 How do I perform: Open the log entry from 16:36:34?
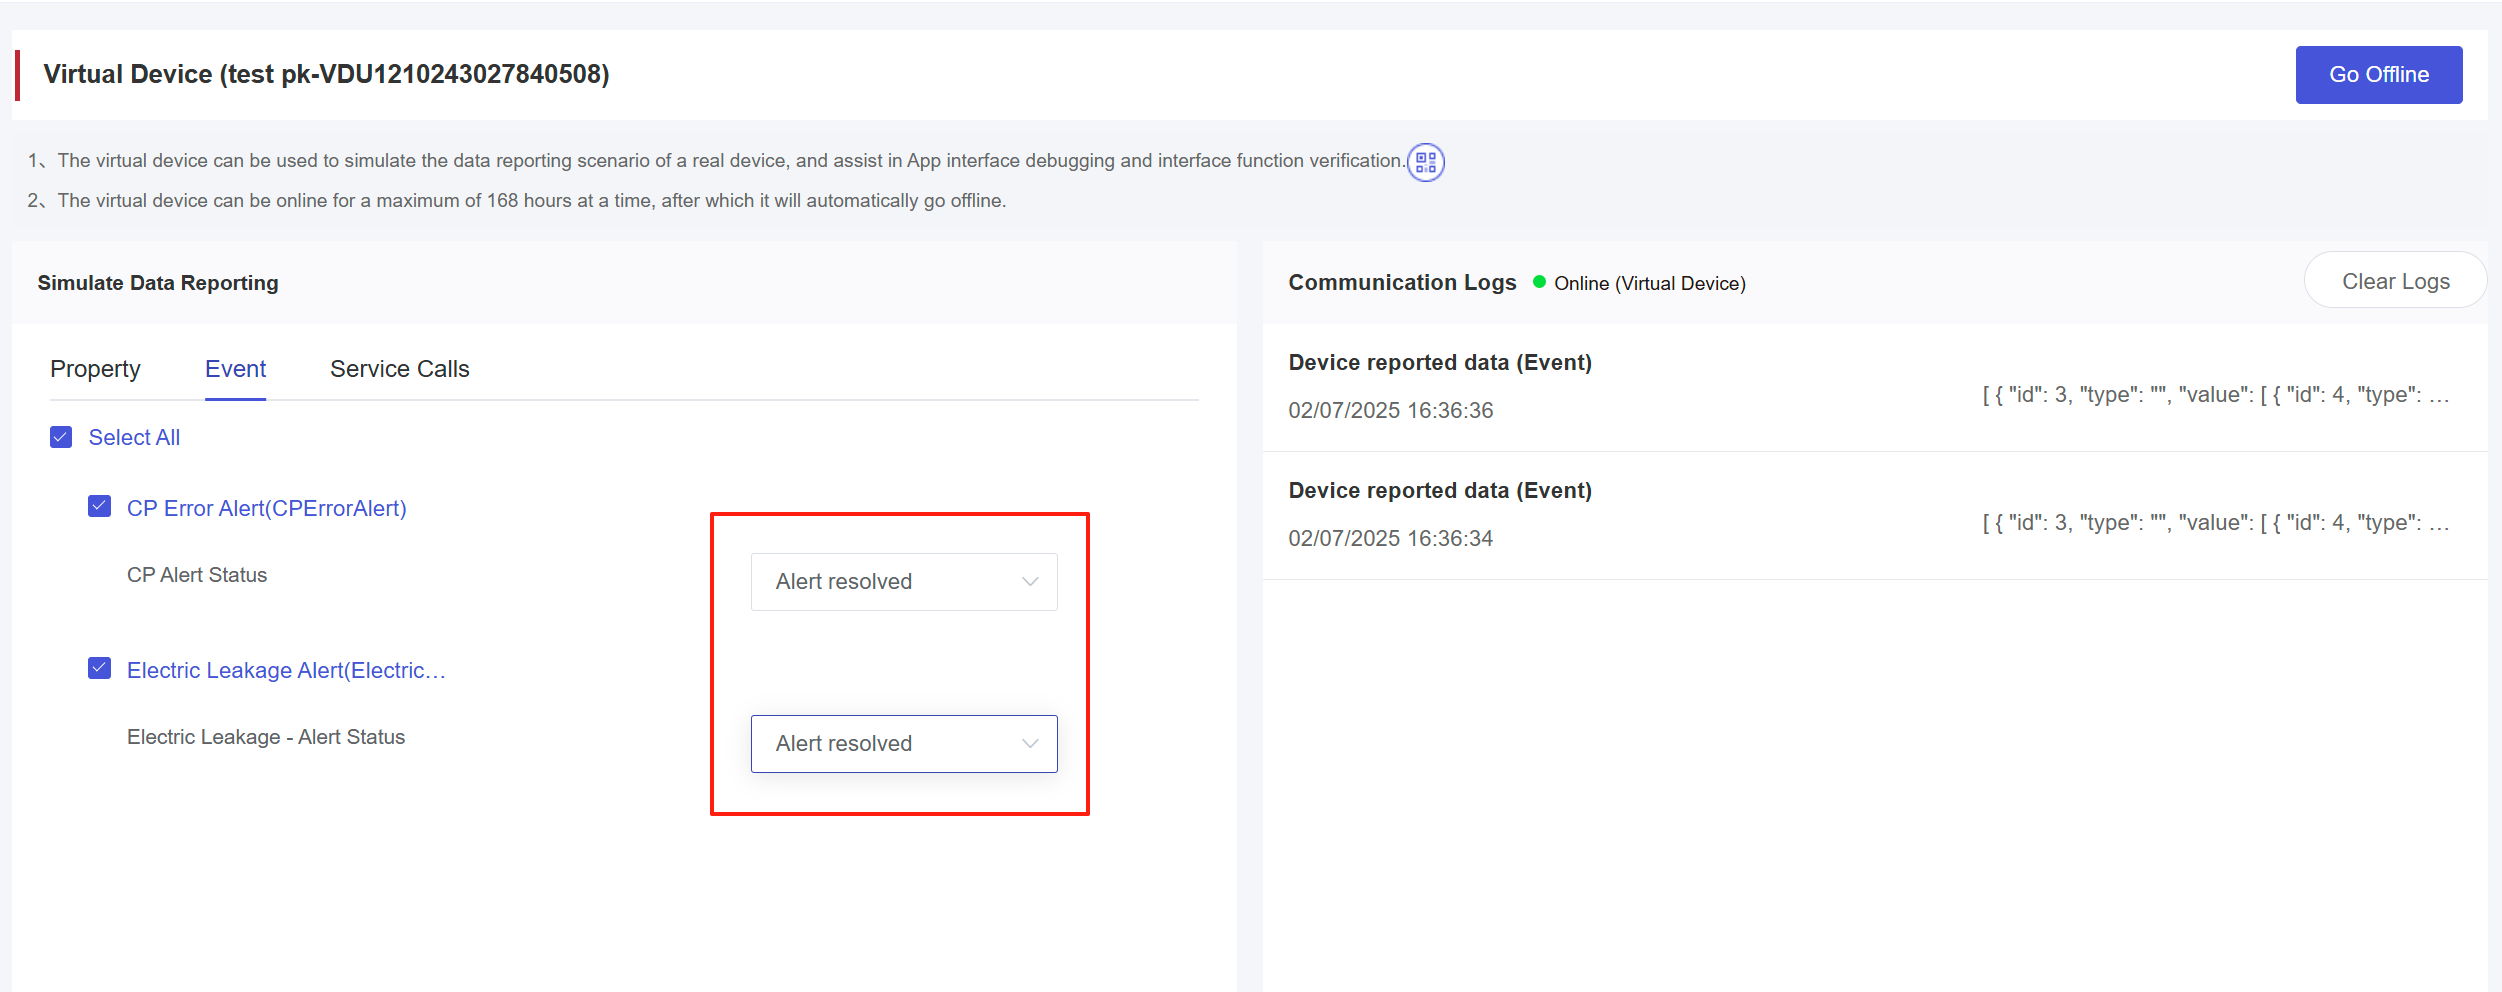1440,515
